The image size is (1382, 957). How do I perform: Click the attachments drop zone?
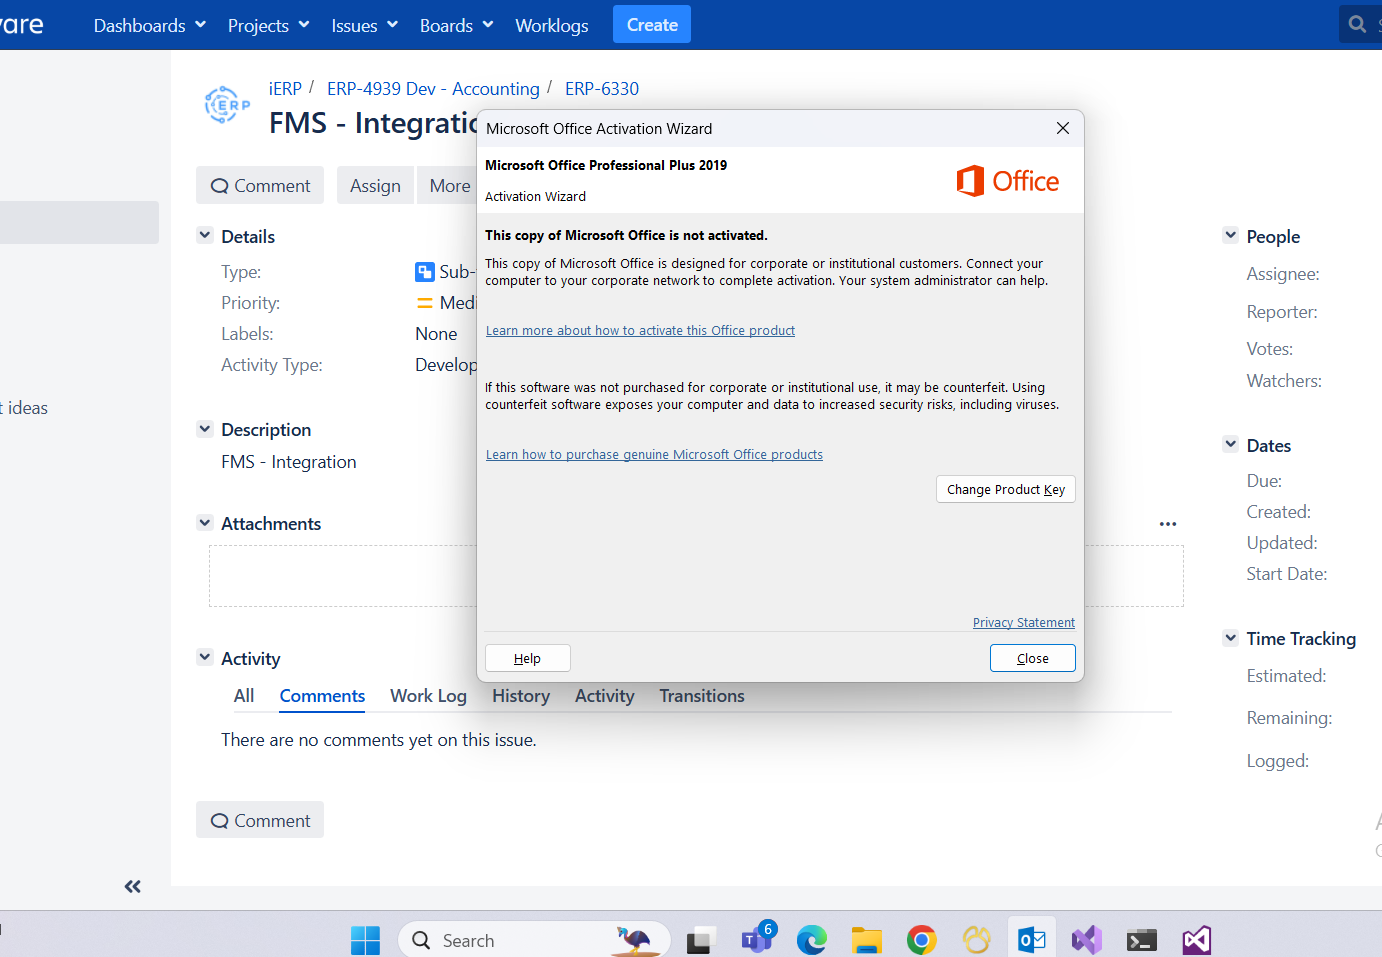696,576
